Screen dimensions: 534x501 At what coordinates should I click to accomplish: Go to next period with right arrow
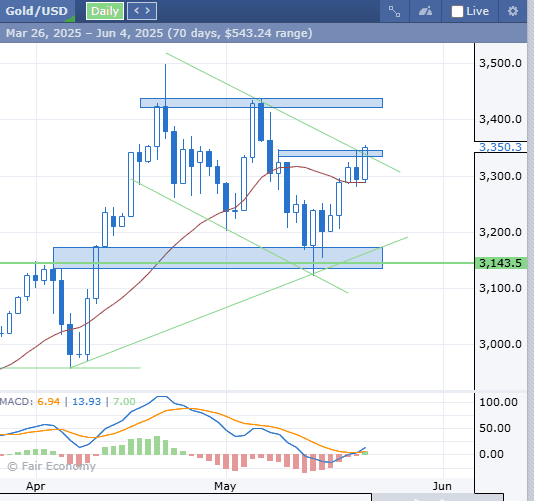click(x=148, y=11)
